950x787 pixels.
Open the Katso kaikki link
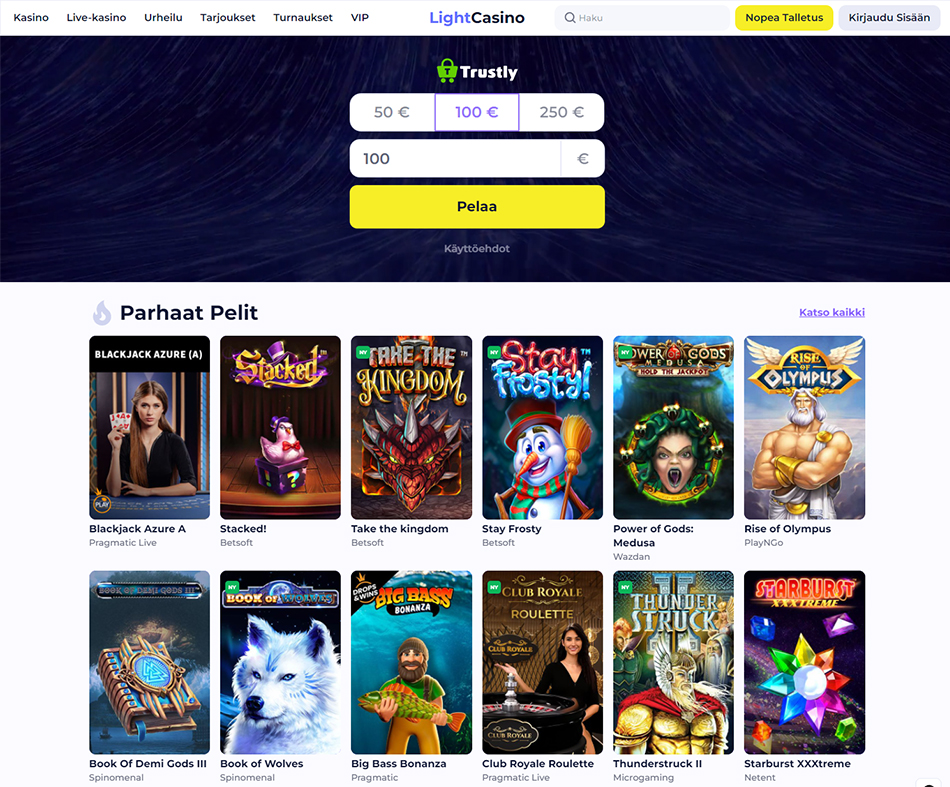click(832, 312)
